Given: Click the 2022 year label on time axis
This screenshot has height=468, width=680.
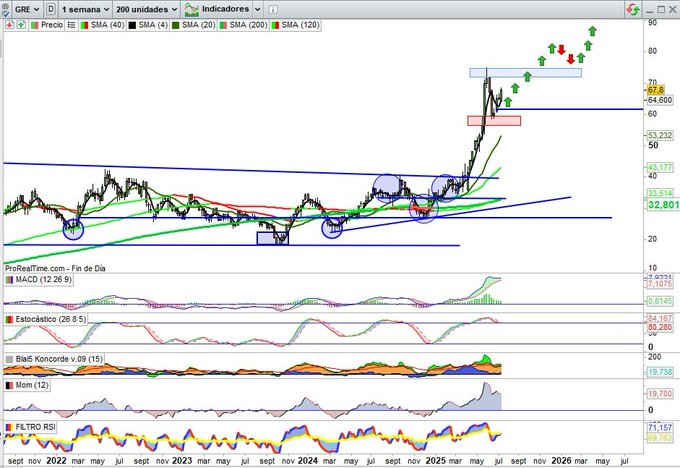Looking at the screenshot, I should [x=56, y=461].
